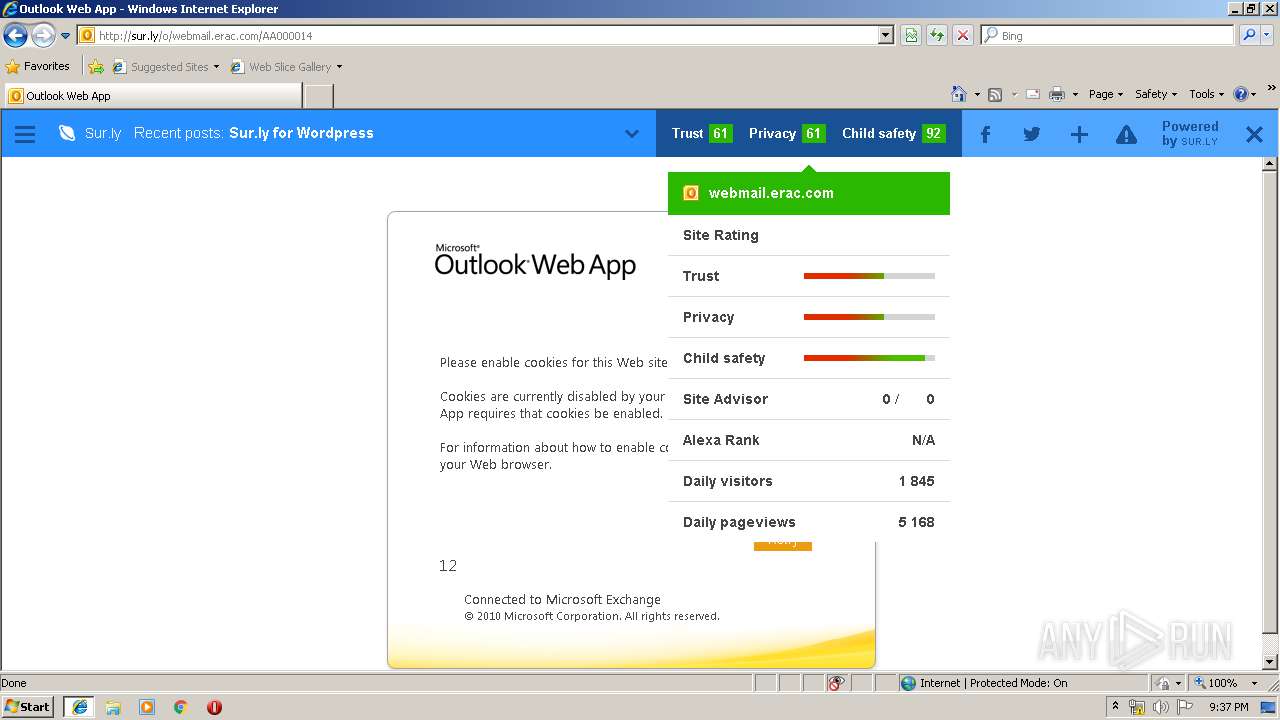Open the Tools menu

coord(1207,94)
